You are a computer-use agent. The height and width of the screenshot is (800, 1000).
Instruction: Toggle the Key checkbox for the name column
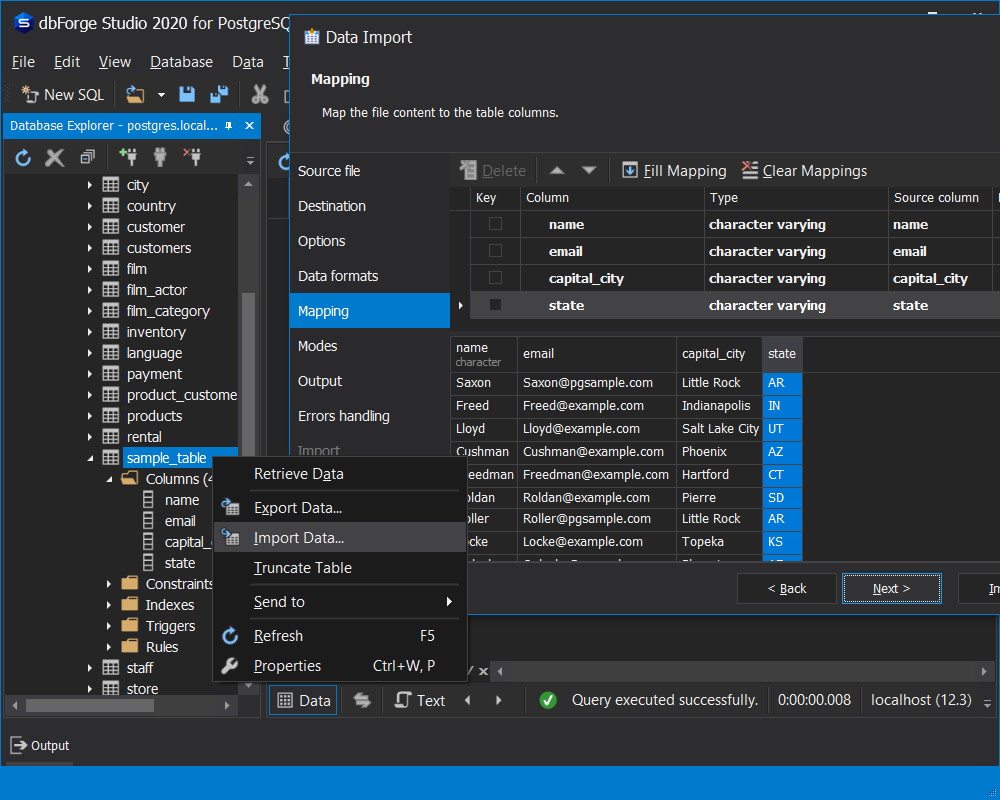click(x=495, y=224)
